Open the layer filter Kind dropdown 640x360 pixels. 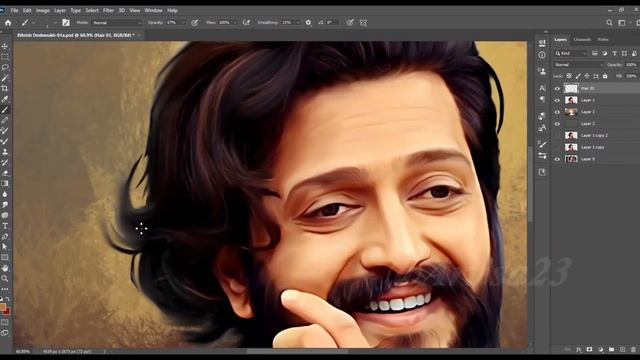pyautogui.click(x=571, y=53)
